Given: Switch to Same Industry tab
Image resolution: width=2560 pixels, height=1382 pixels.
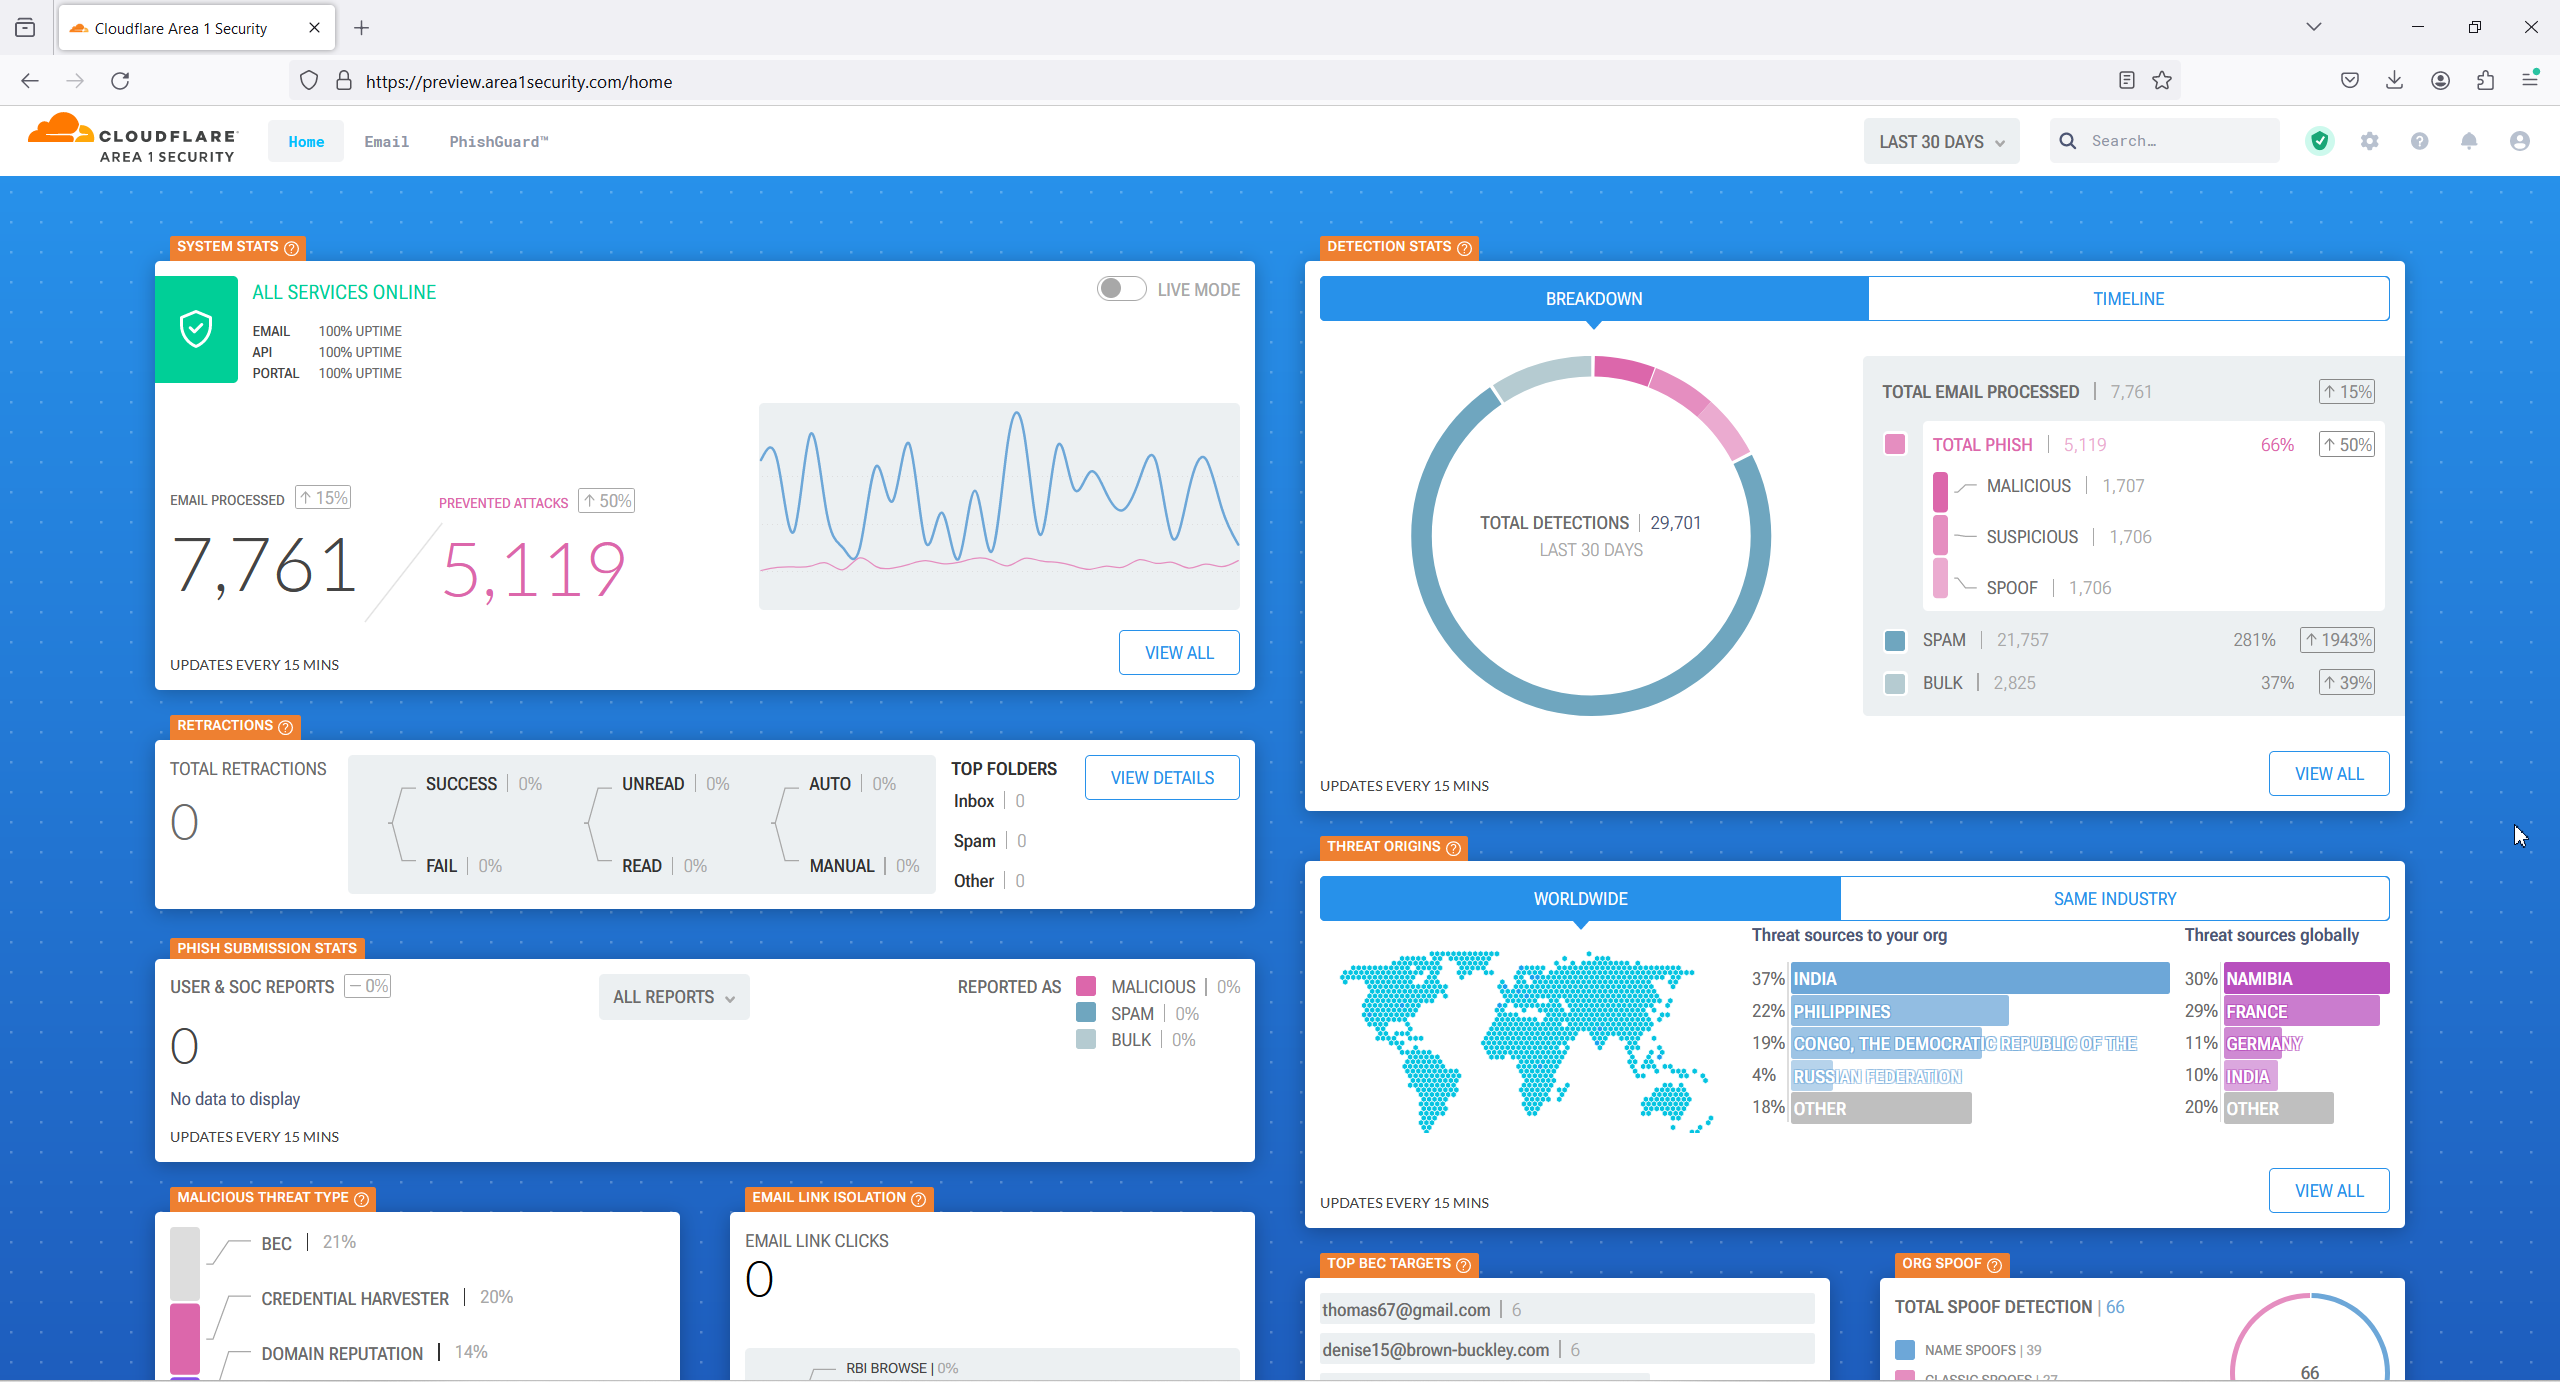Looking at the screenshot, I should (2114, 898).
